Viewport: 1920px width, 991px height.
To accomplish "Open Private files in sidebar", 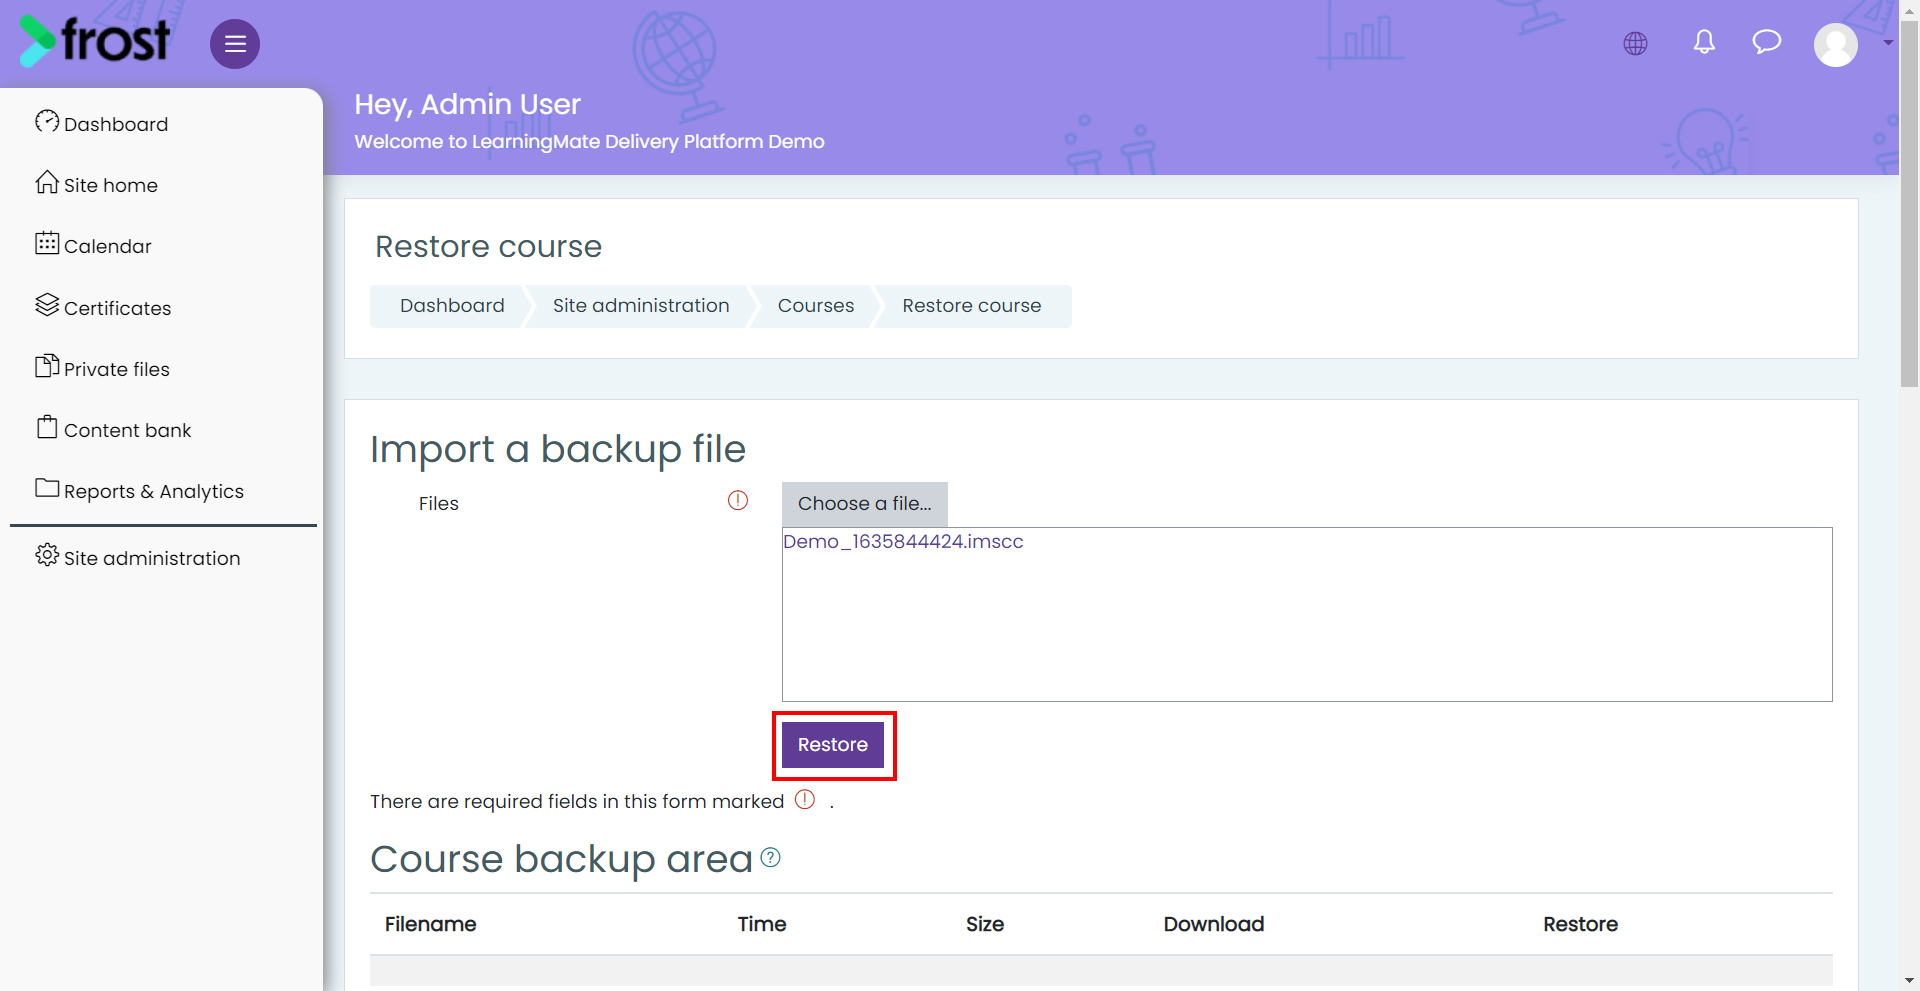I will click(103, 368).
